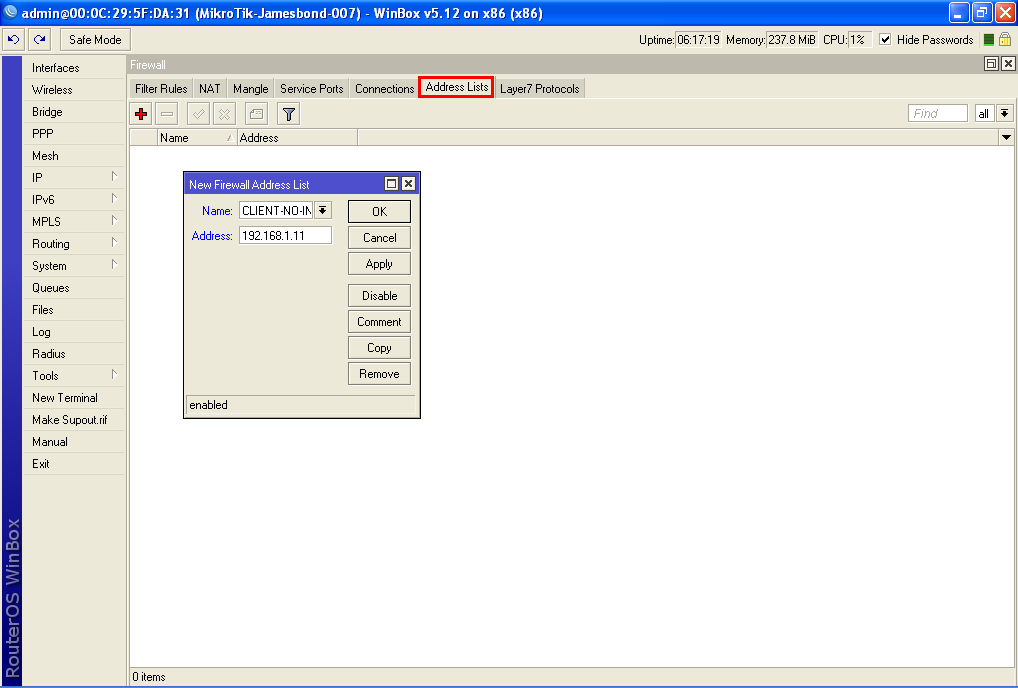Screen dimensions: 1018x688
Task: Click the Name input field
Action: 277,210
